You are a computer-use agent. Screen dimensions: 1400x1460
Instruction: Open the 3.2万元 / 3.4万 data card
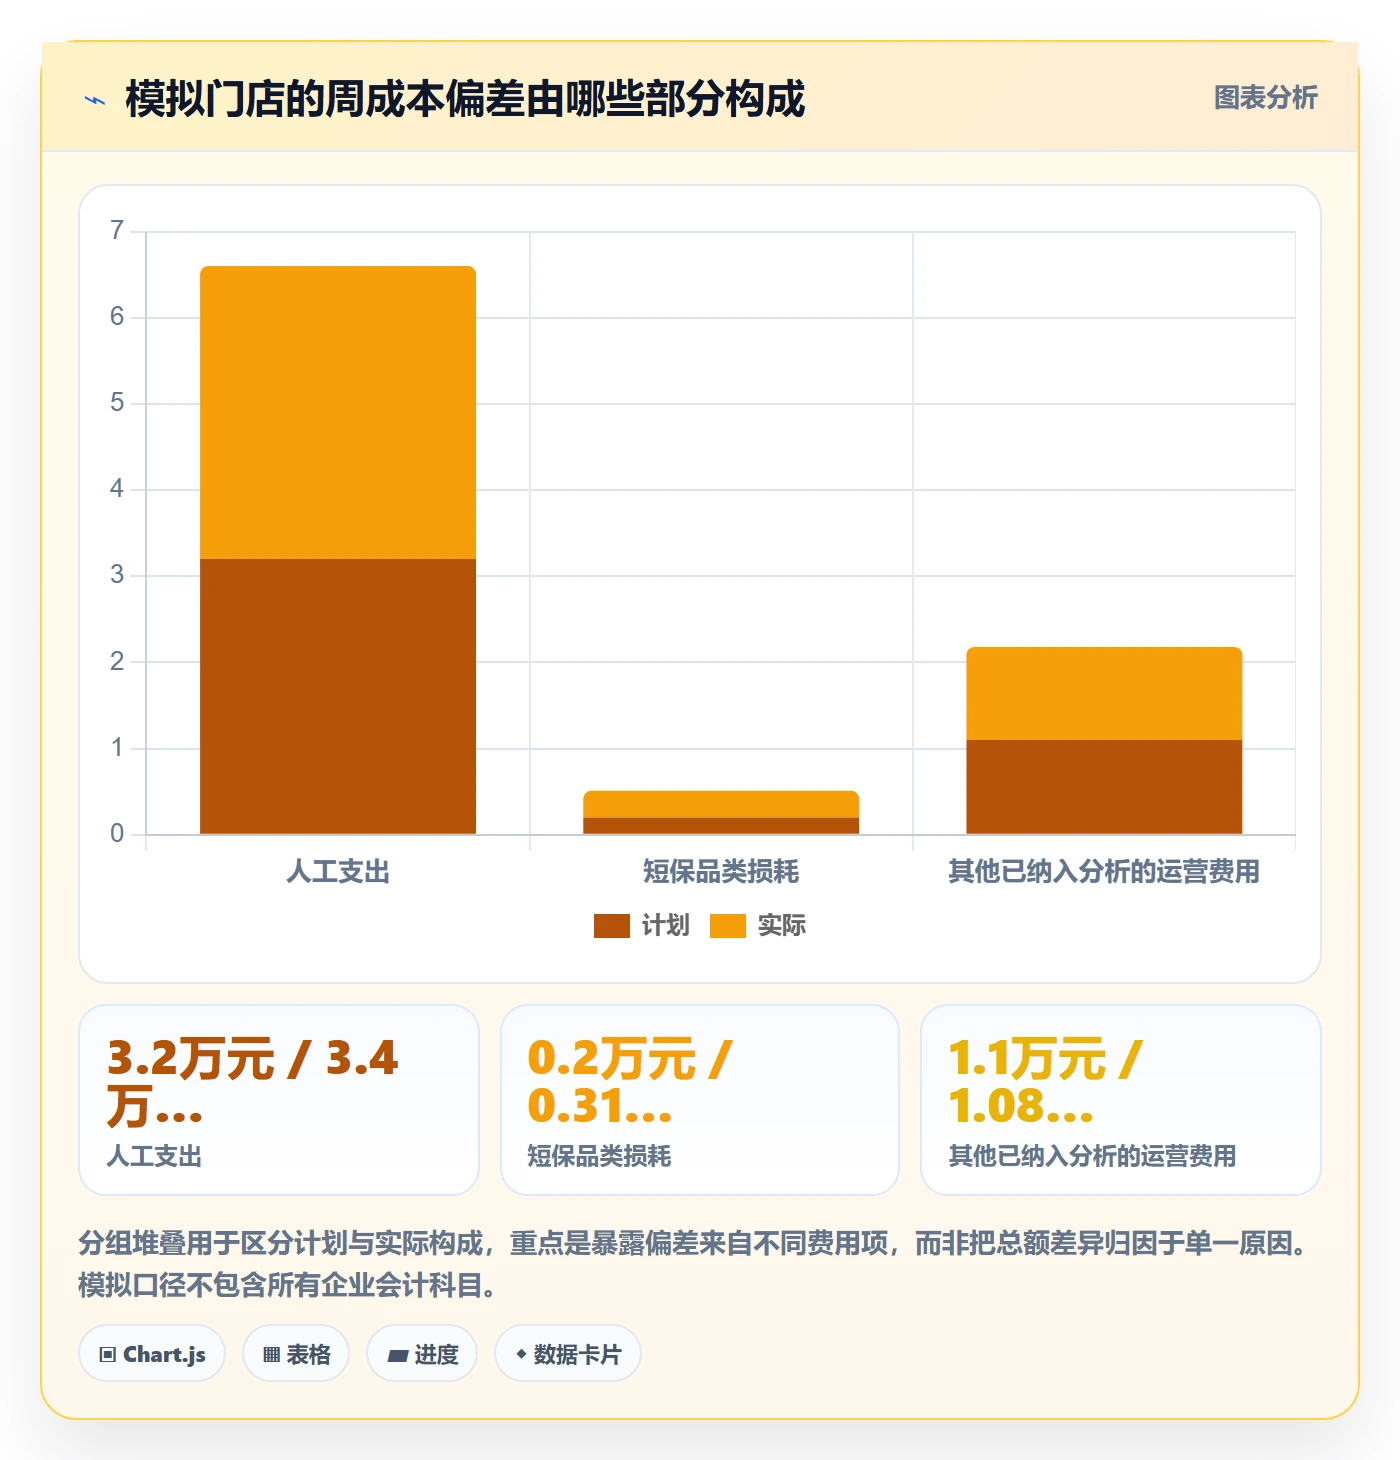point(279,1100)
